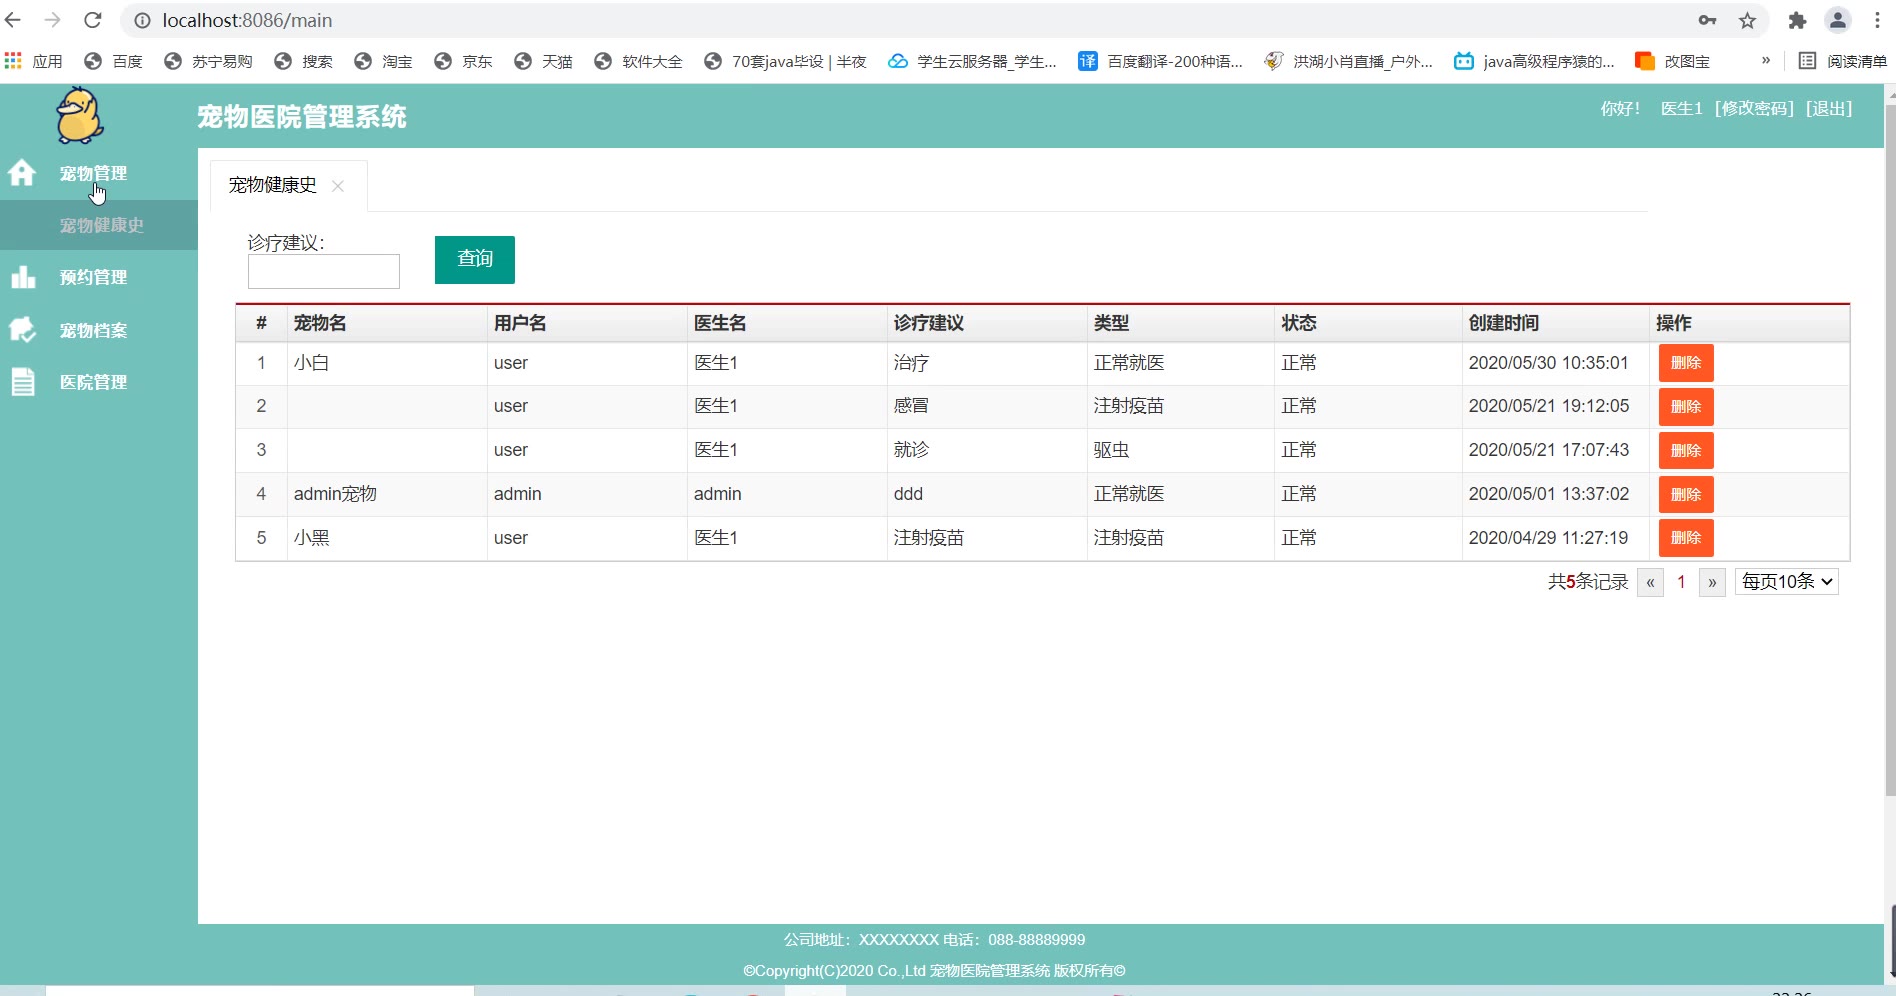Click the green 查询 button
Viewport: 1896px width, 996px height.
coord(475,259)
